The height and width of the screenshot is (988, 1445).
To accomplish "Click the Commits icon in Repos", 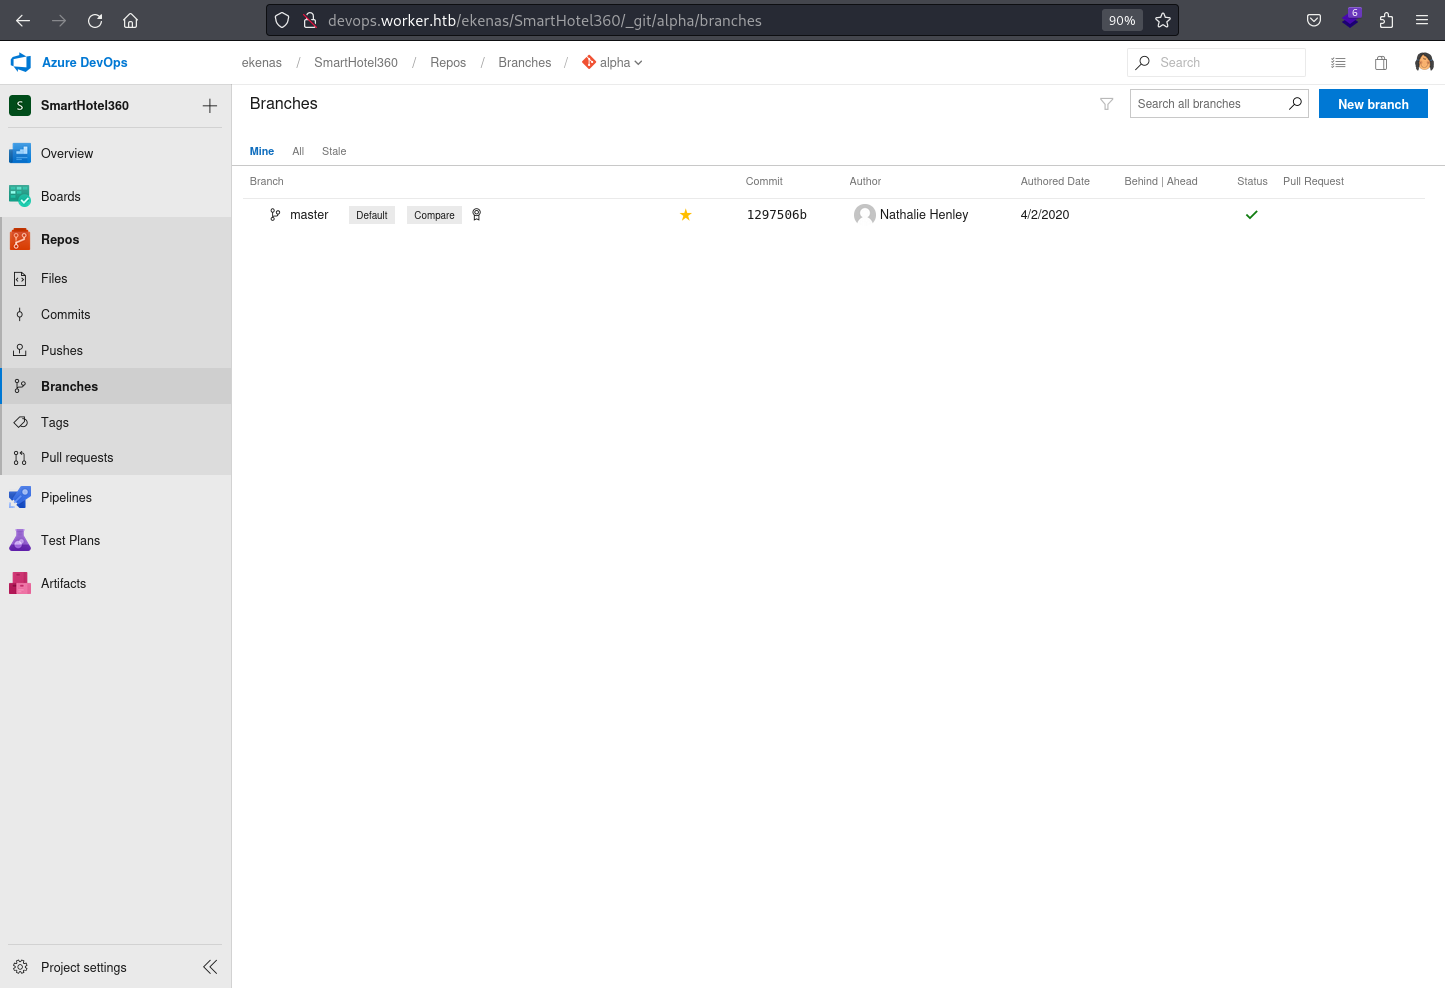I will [20, 314].
